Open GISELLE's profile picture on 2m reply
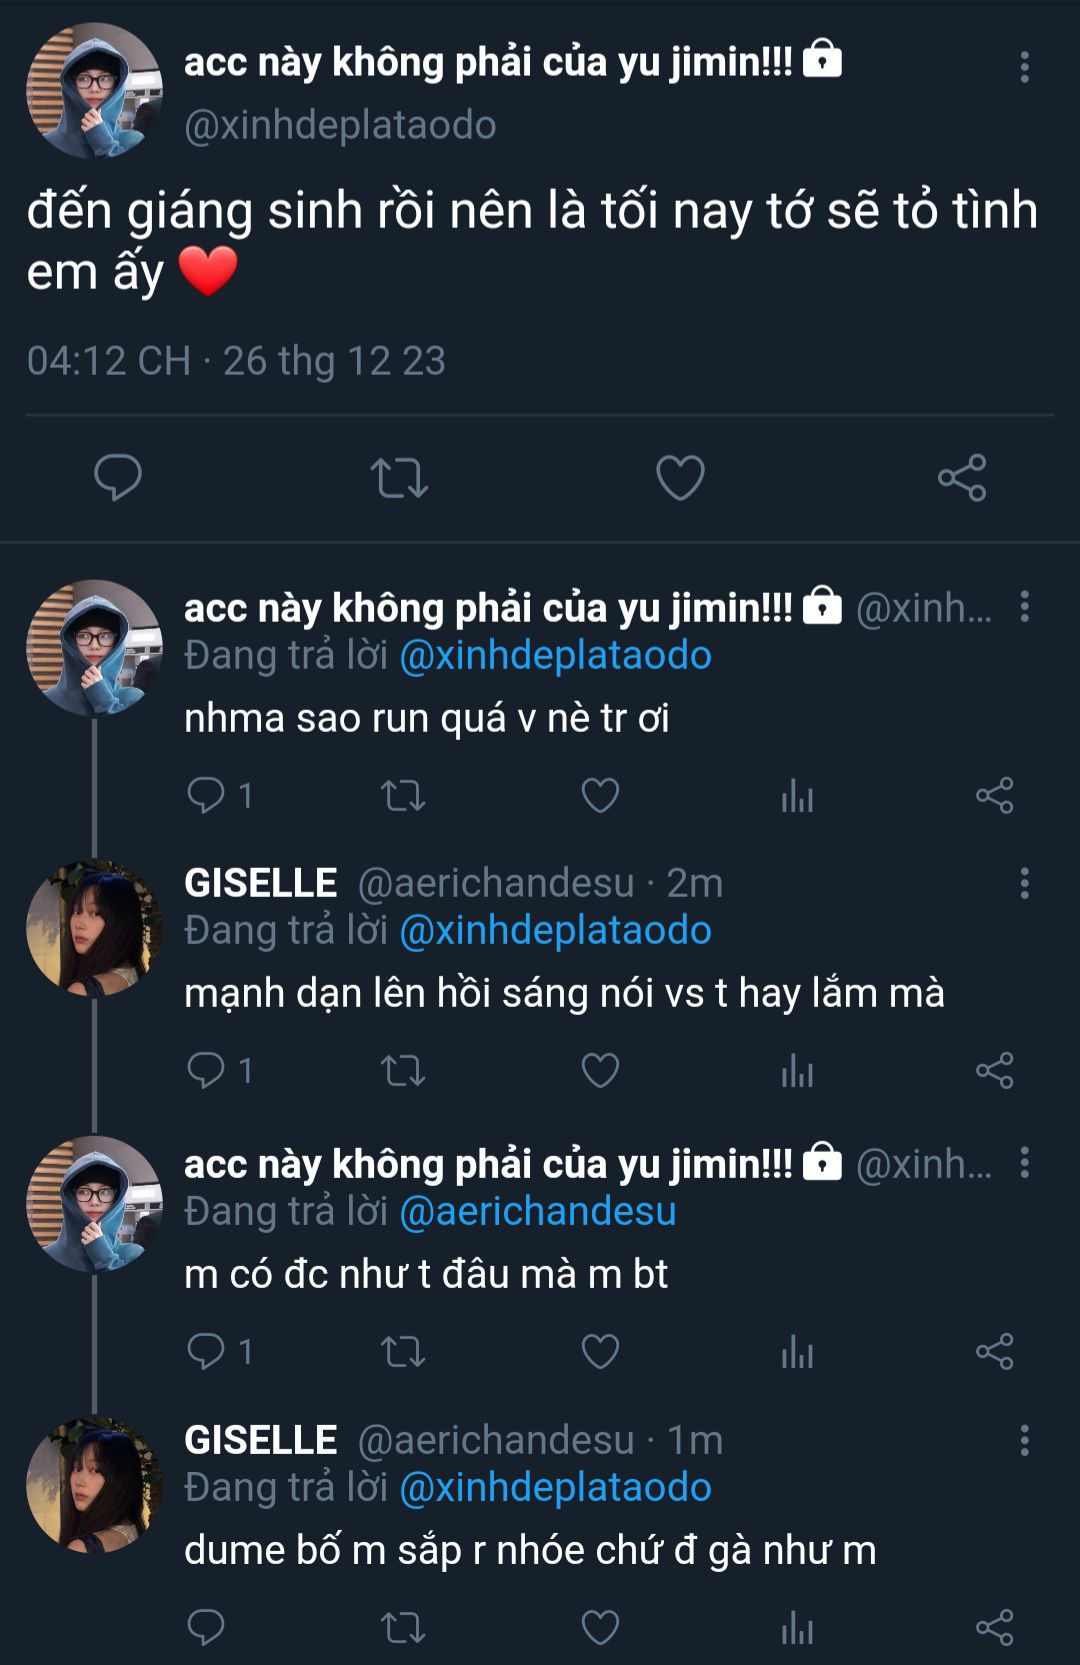Image resolution: width=1080 pixels, height=1665 pixels. click(x=94, y=928)
